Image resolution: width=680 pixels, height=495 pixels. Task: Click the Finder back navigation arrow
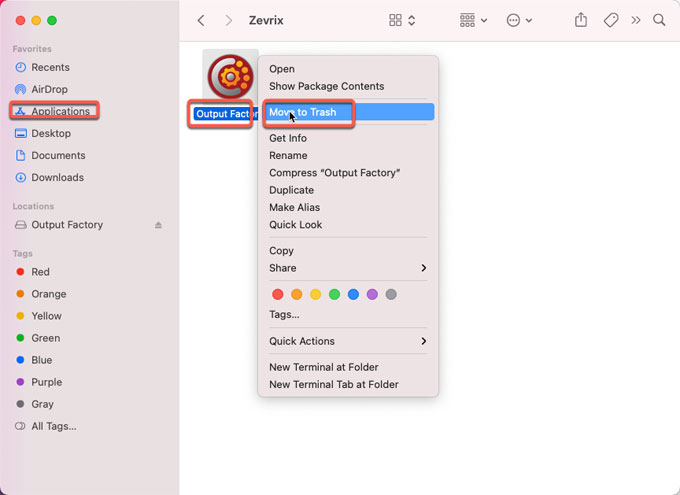pos(201,20)
